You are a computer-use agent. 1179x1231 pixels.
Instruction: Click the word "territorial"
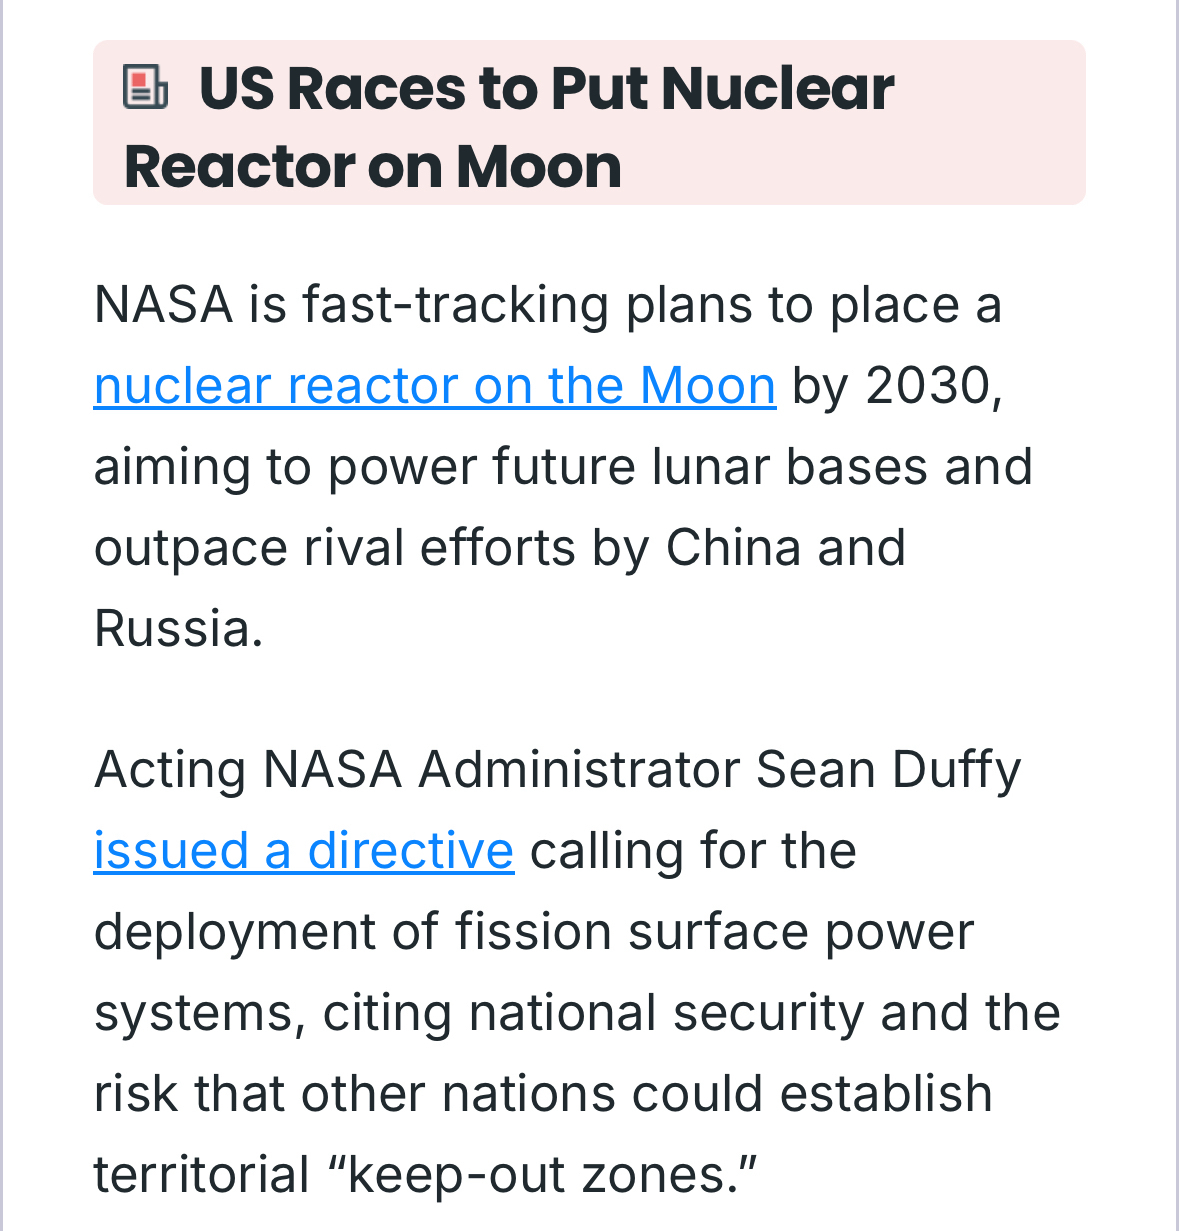(201, 1175)
